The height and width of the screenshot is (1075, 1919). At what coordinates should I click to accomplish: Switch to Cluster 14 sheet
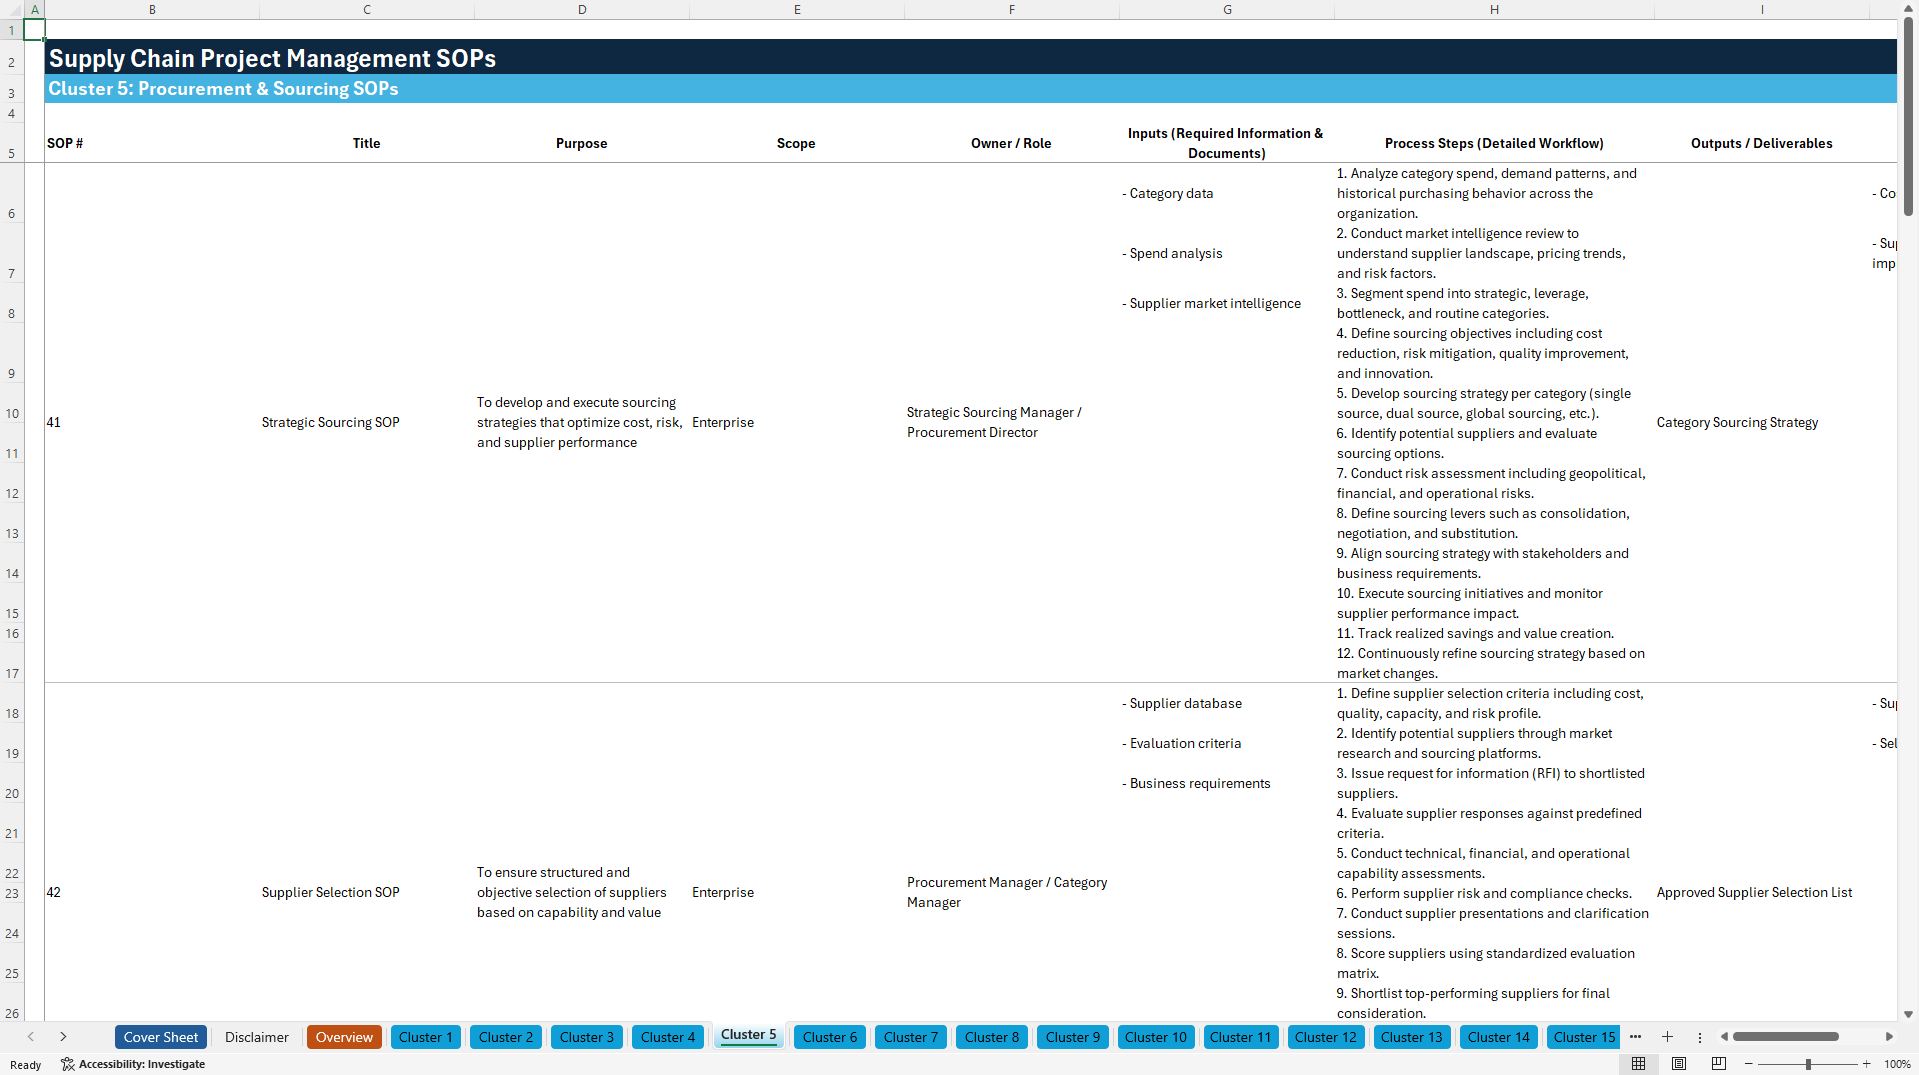[x=1499, y=1037]
